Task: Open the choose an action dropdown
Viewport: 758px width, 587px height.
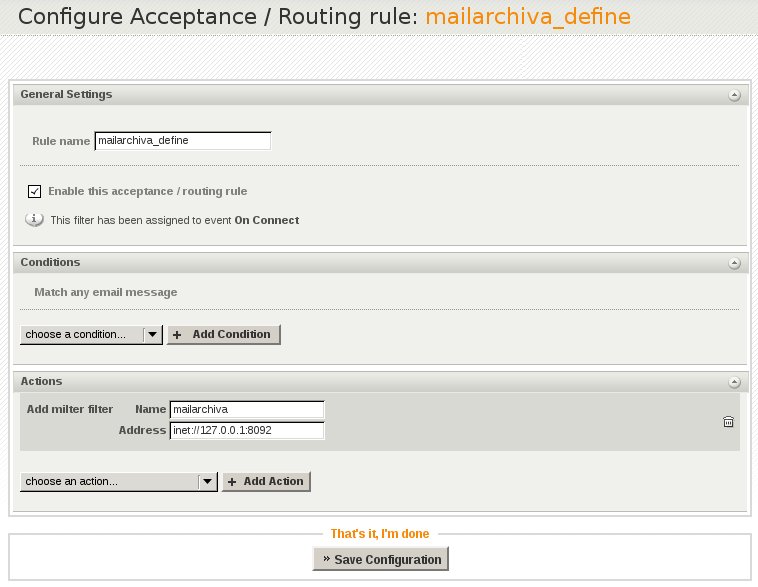Action: tap(118, 482)
